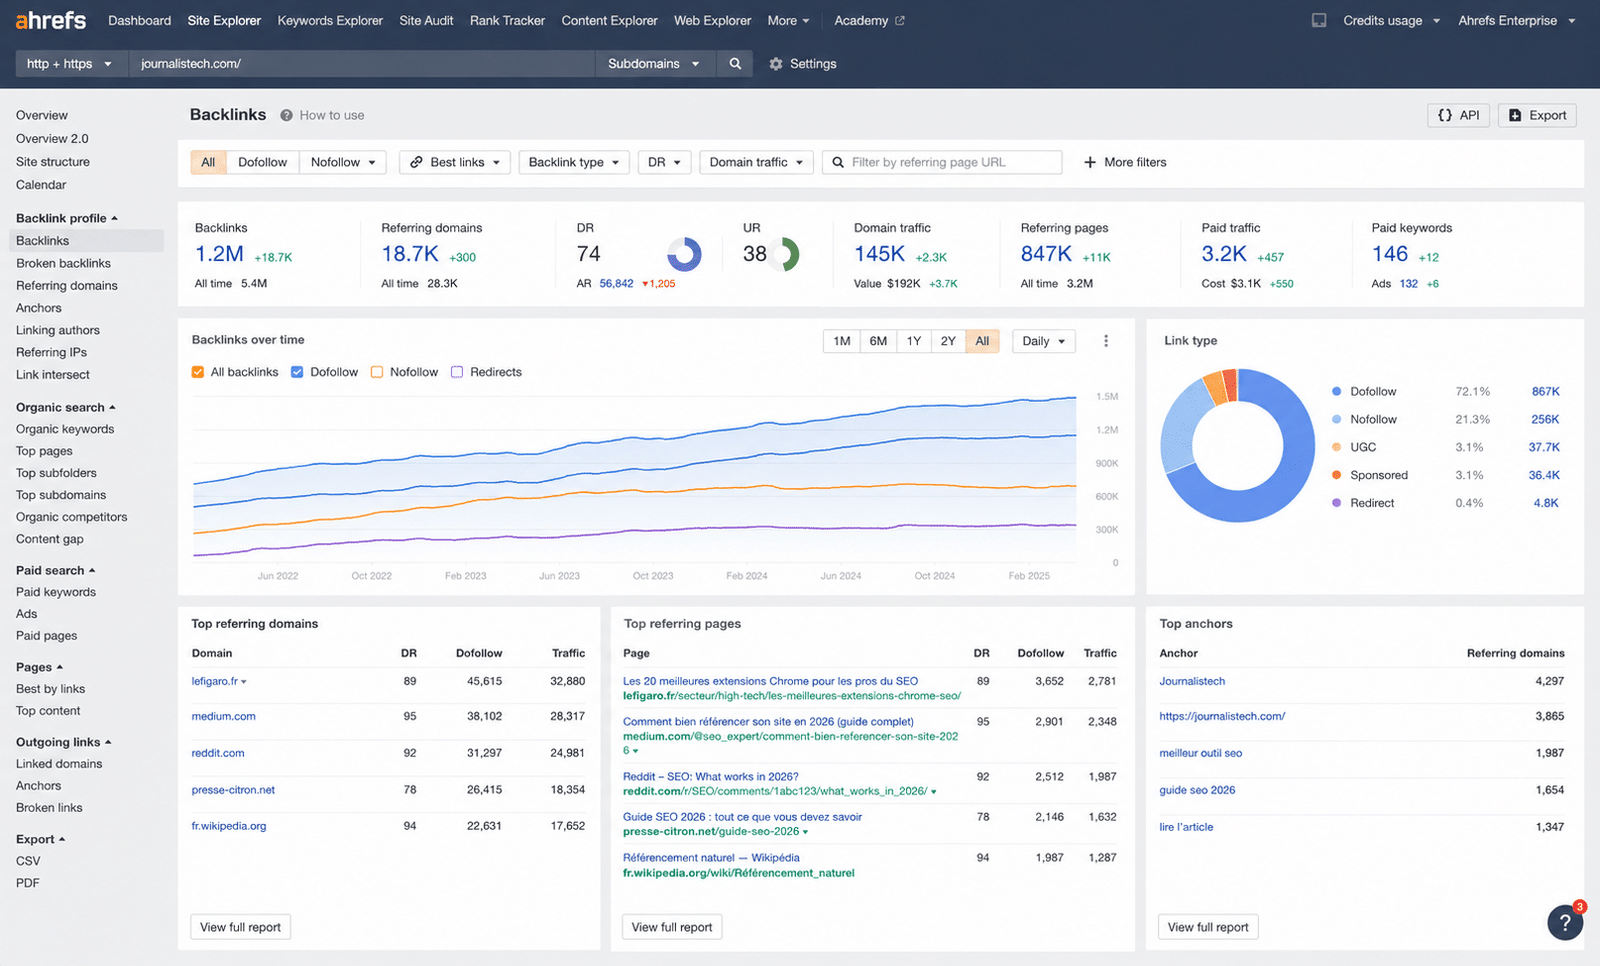Image resolution: width=1600 pixels, height=966 pixels.
Task: Export as CSV from the sidebar
Action: point(28,861)
